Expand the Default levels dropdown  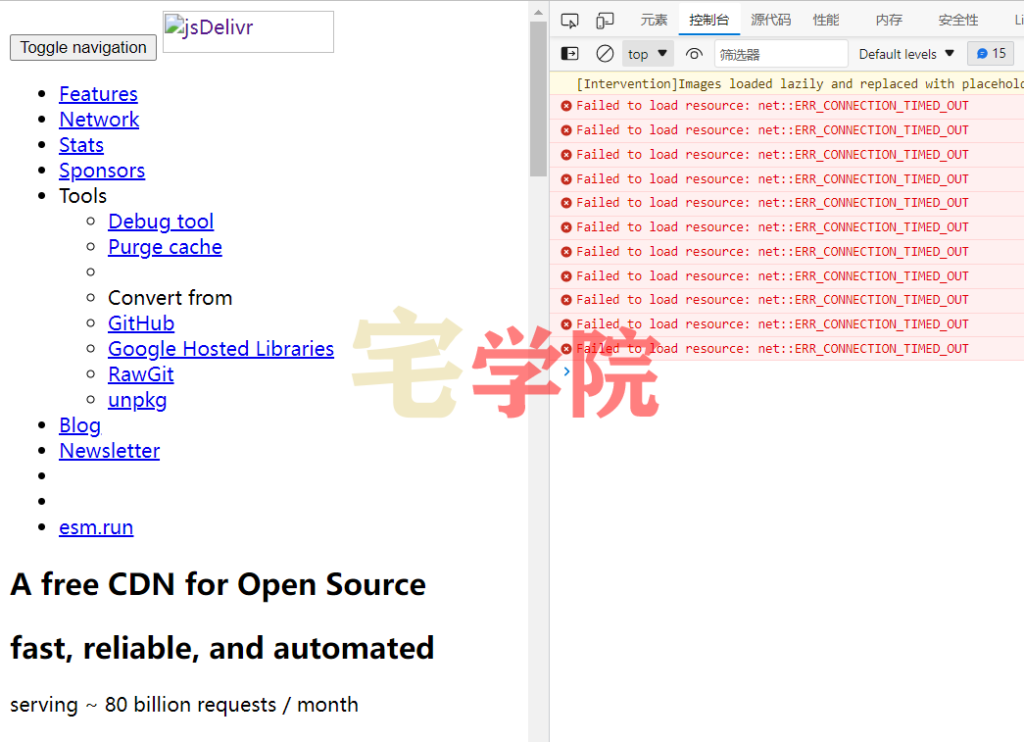[906, 54]
